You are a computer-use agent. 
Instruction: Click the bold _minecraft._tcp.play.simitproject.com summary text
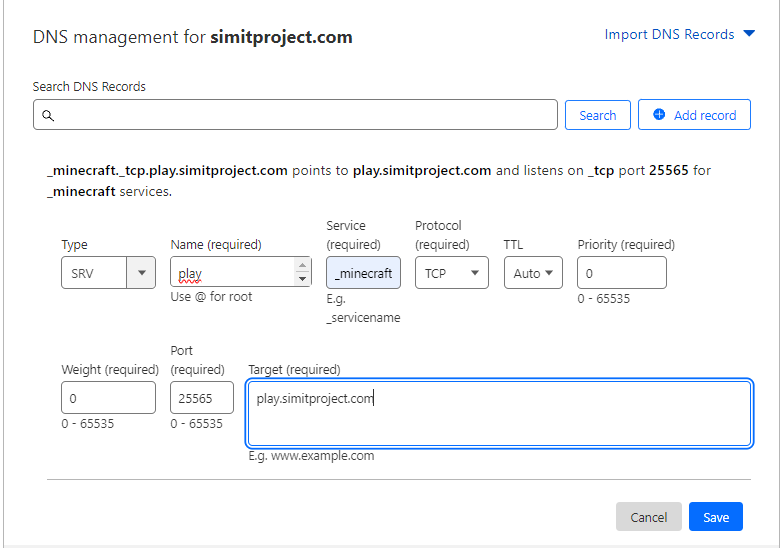pos(167,171)
